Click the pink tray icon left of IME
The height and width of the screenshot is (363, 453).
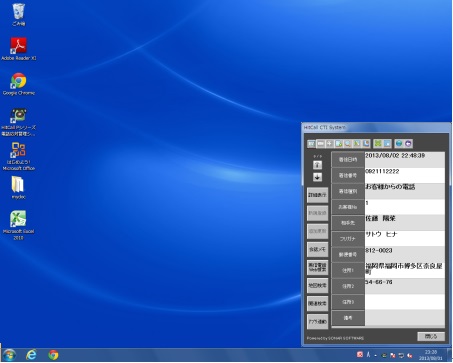point(360,355)
